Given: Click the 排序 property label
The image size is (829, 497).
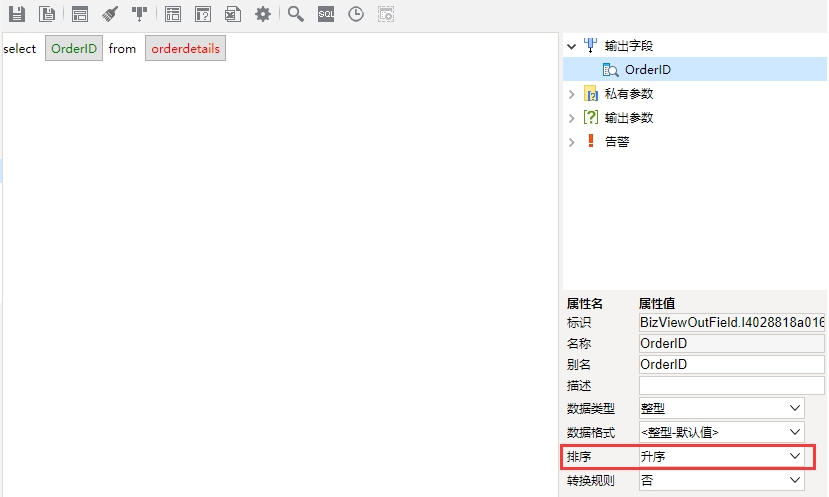Looking at the screenshot, I should point(579,456).
